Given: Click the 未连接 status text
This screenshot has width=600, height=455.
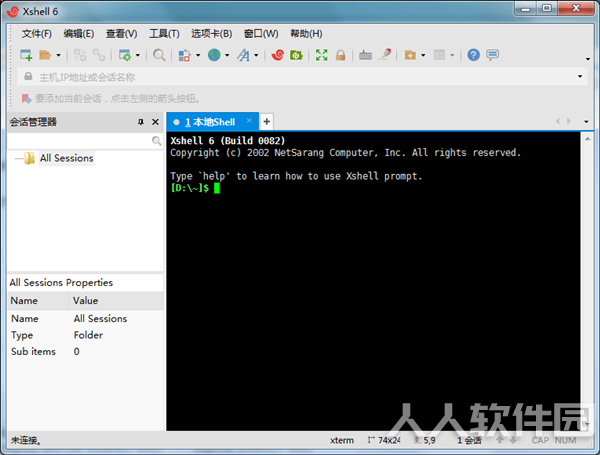Looking at the screenshot, I should [26, 440].
